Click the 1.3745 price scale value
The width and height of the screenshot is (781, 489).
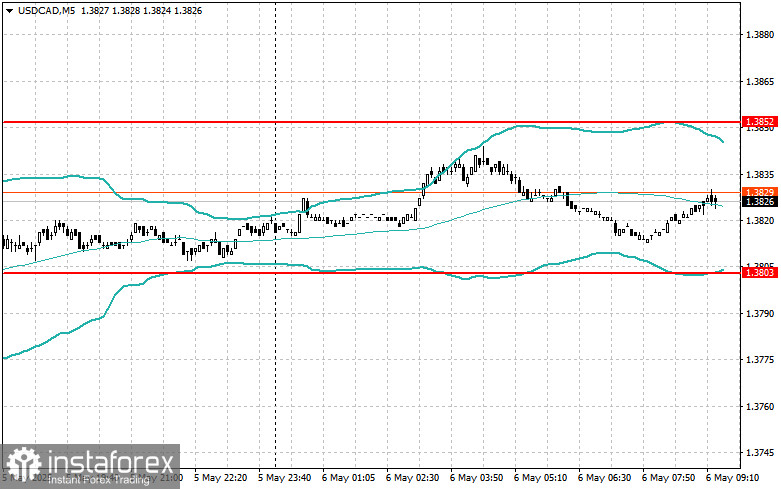760,453
